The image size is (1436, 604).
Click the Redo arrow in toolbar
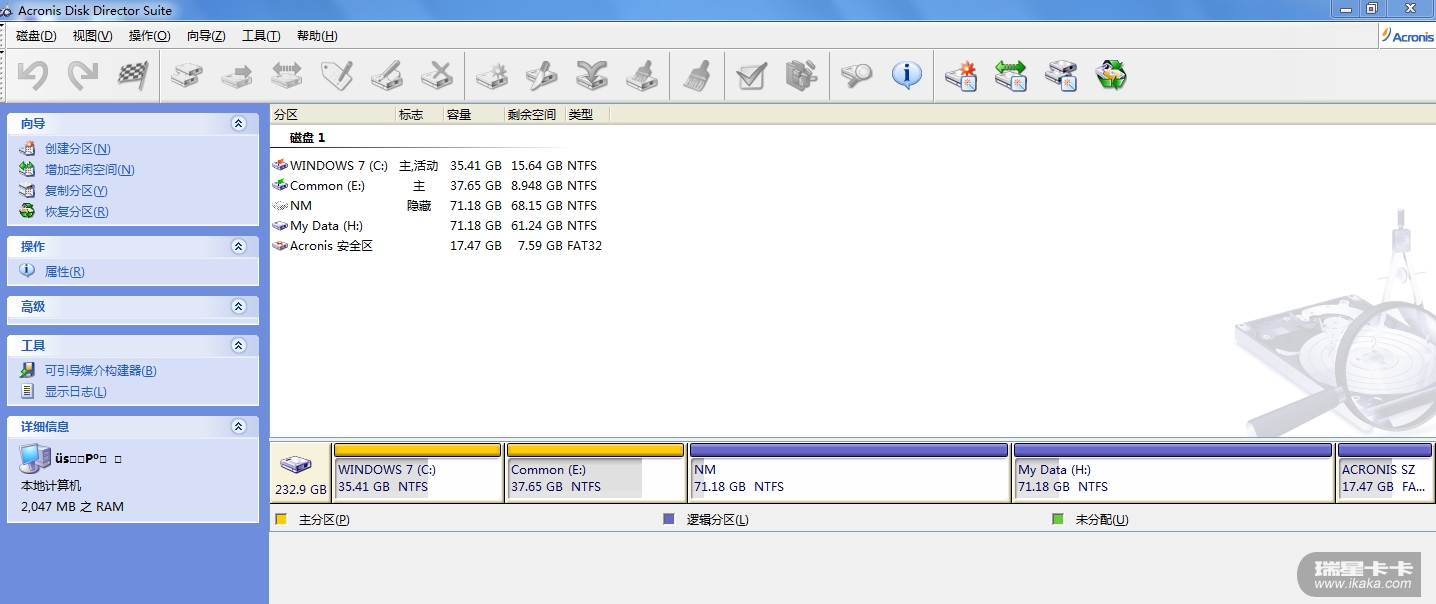tap(83, 76)
